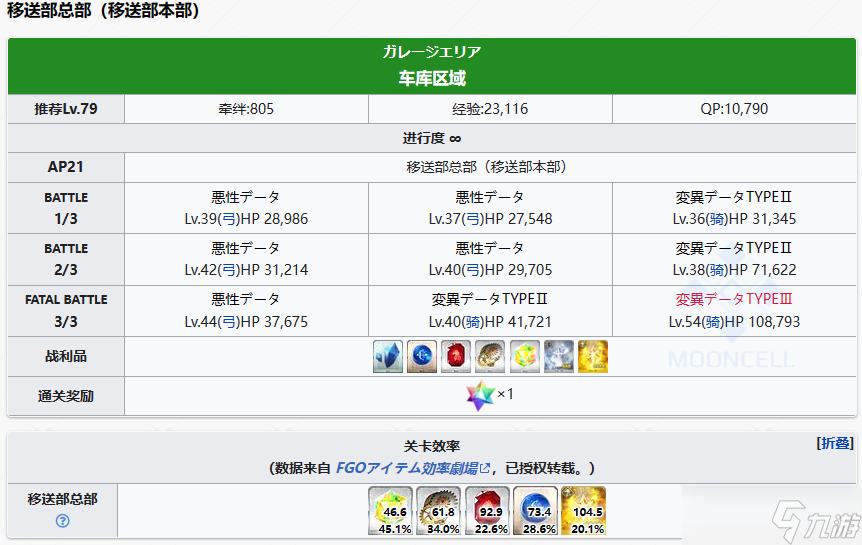The image size is (862, 545).
Task: Select red gem efficiency icon showing 92.9
Action: [486, 511]
